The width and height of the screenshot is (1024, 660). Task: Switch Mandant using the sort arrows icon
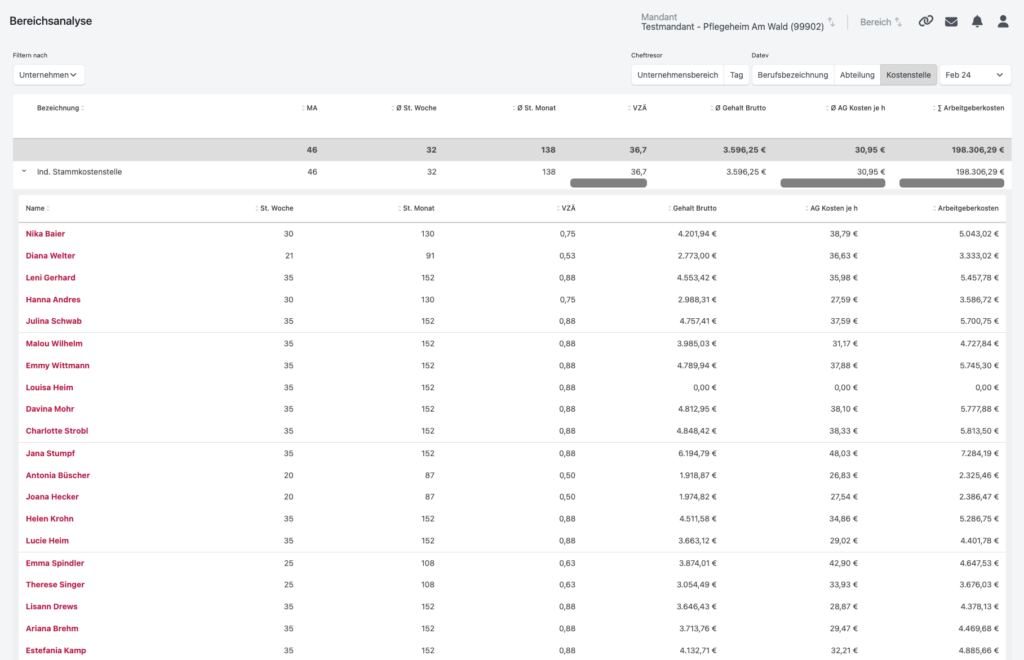point(831,22)
